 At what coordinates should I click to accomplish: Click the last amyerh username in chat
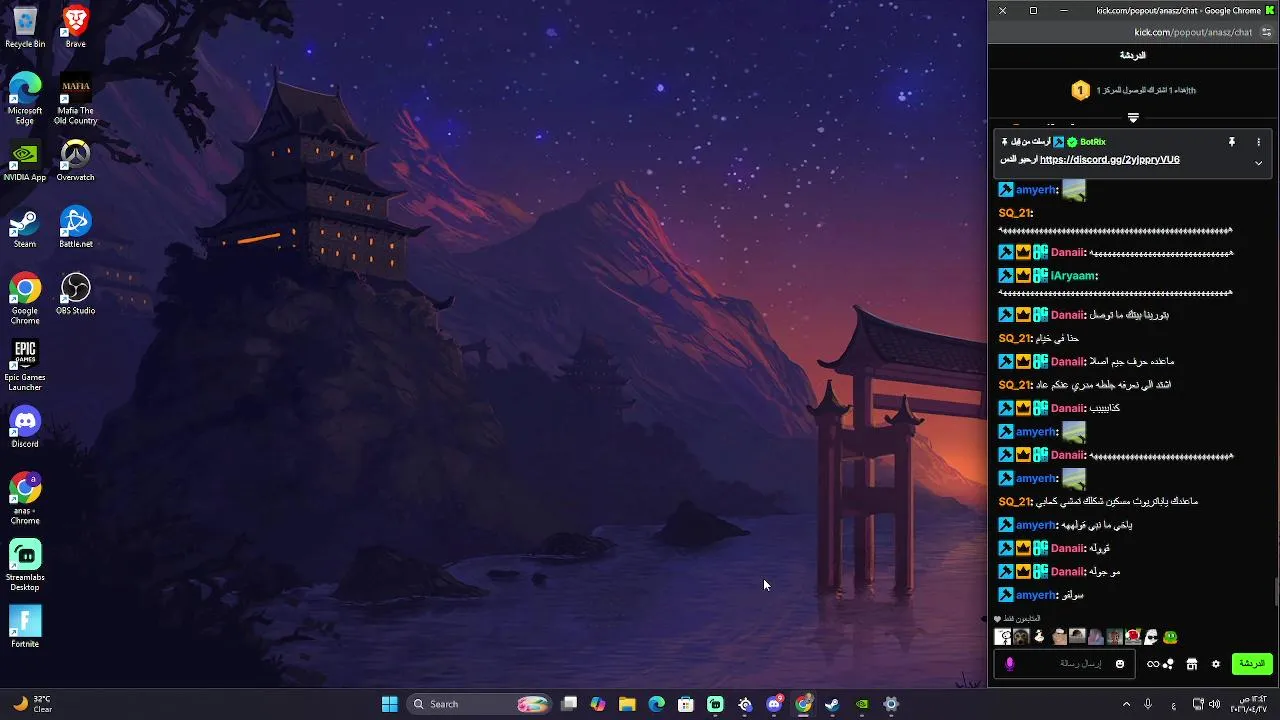pyautogui.click(x=1036, y=595)
